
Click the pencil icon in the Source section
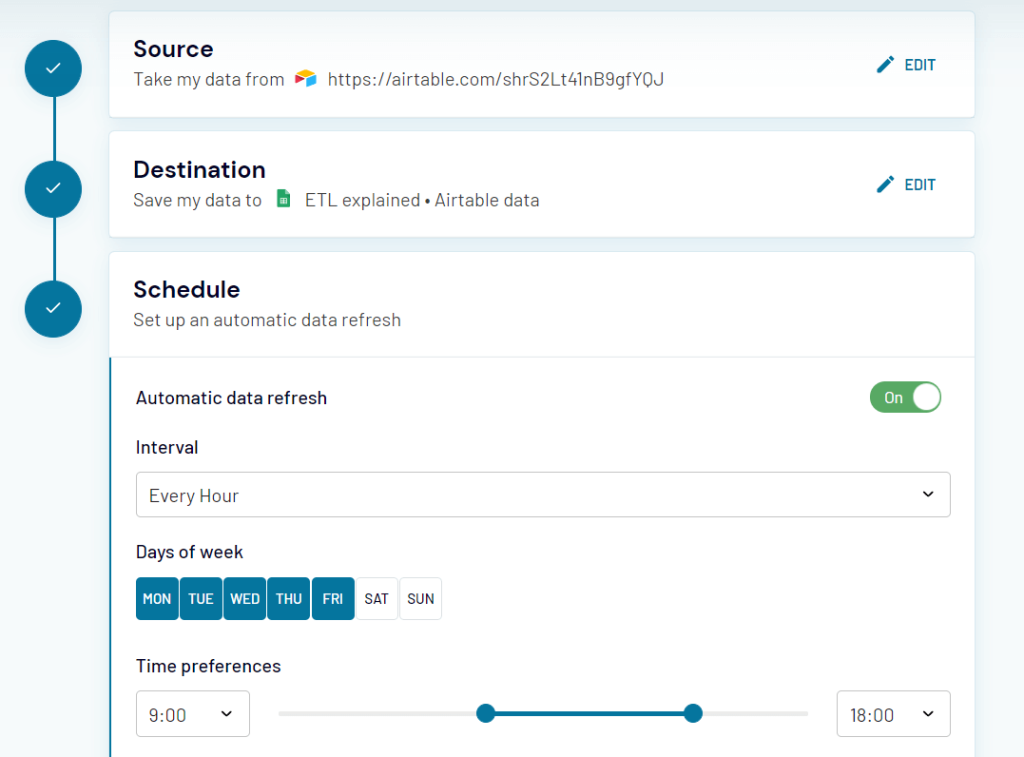[884, 63]
